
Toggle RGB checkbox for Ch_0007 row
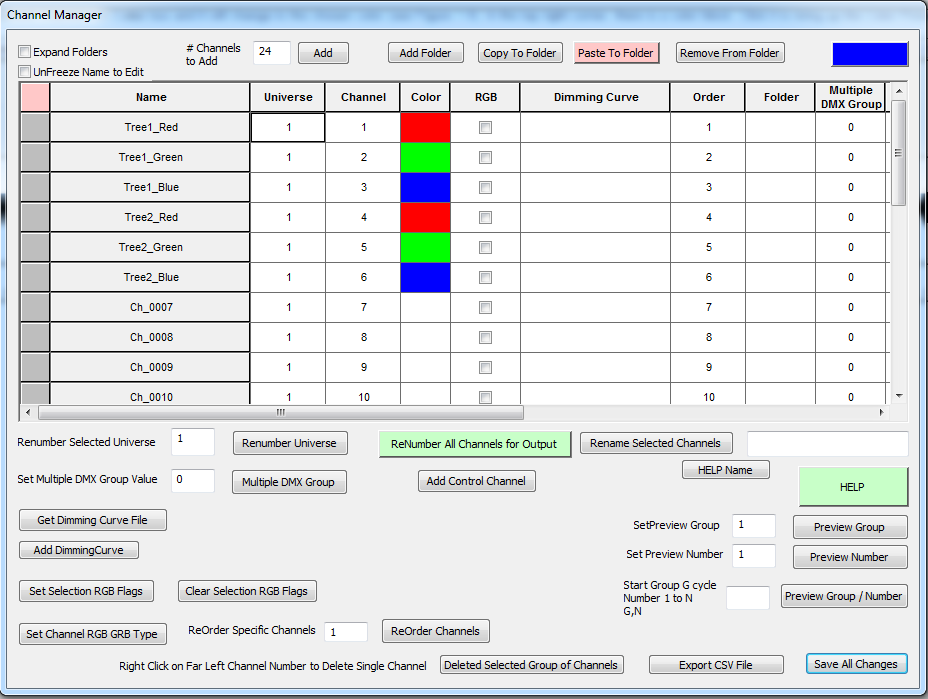pos(485,307)
